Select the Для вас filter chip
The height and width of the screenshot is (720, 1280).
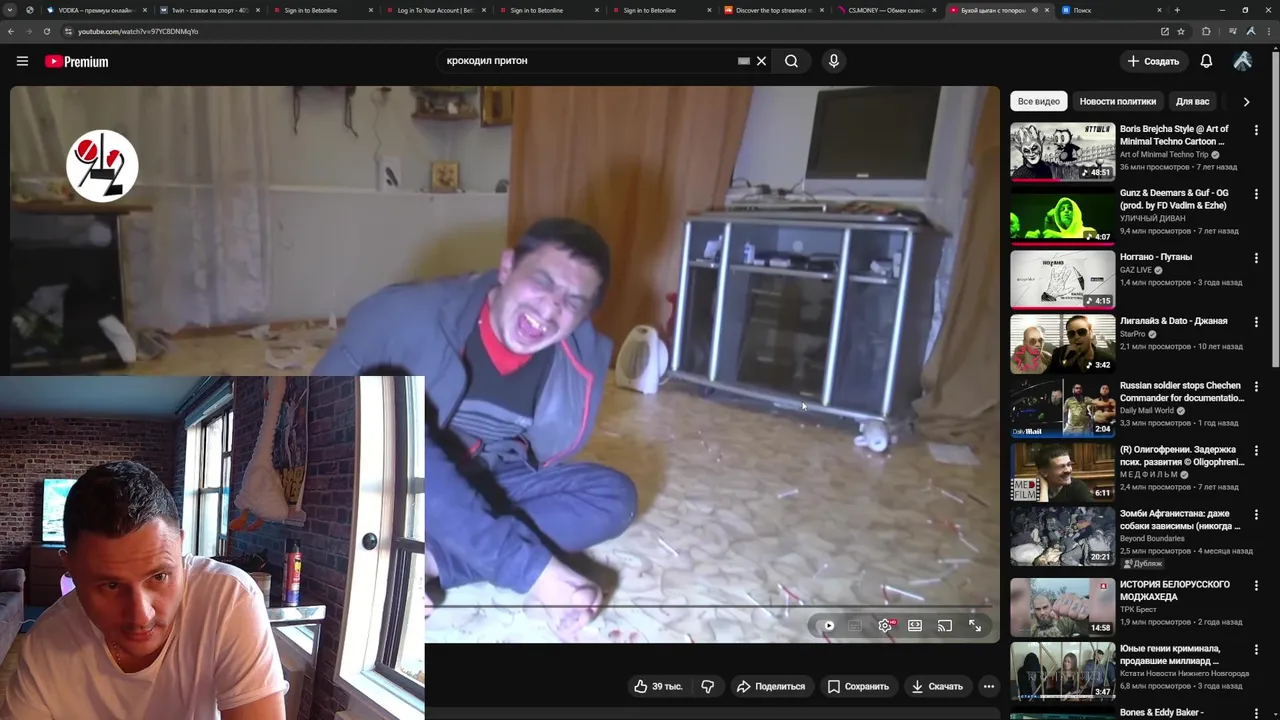[1192, 101]
